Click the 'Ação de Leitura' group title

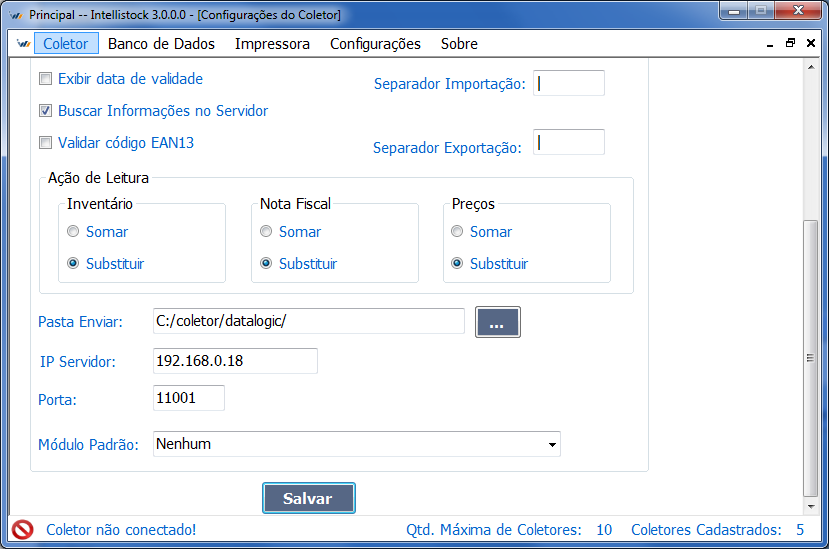98,178
